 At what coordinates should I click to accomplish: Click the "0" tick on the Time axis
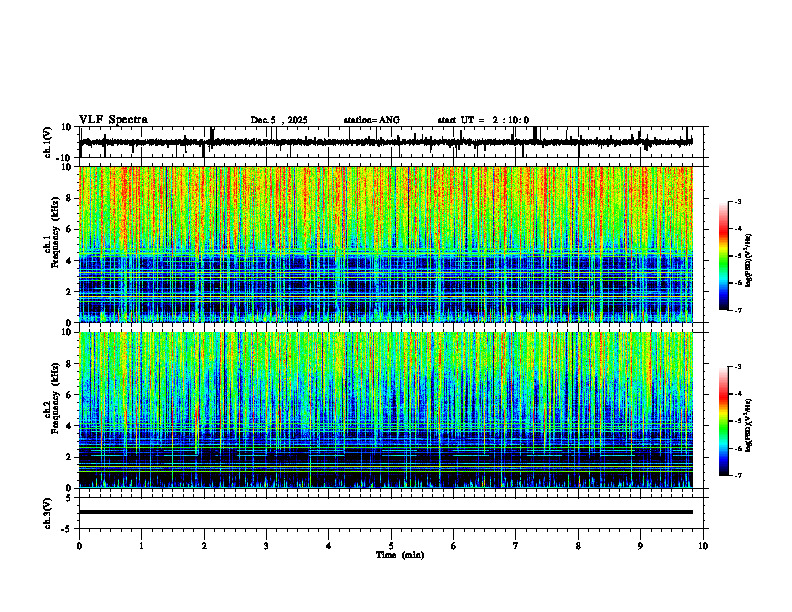coord(79,546)
